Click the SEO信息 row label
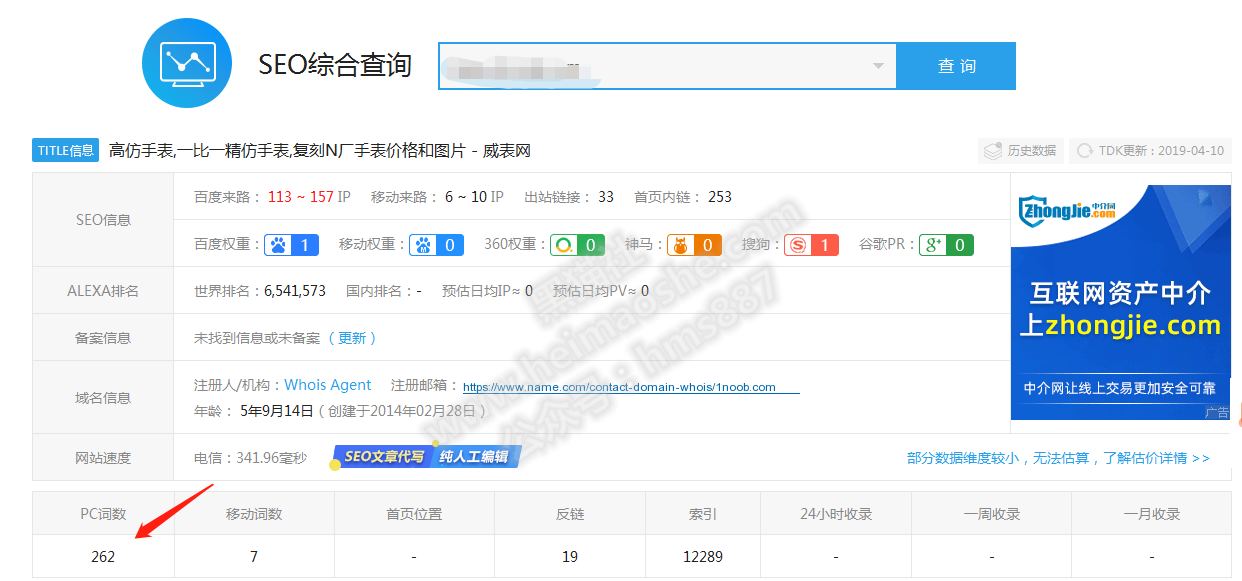 coord(103,220)
